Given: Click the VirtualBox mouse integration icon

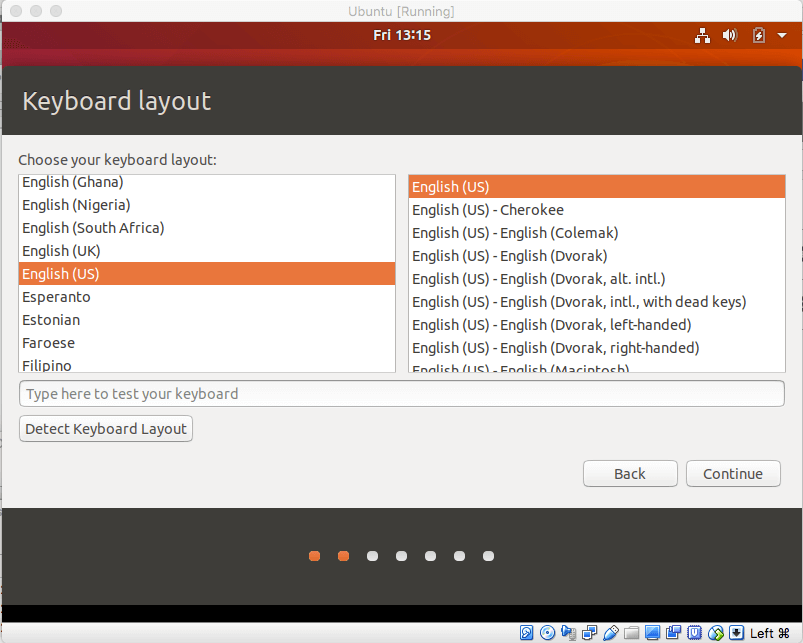Looking at the screenshot, I should coord(715,633).
